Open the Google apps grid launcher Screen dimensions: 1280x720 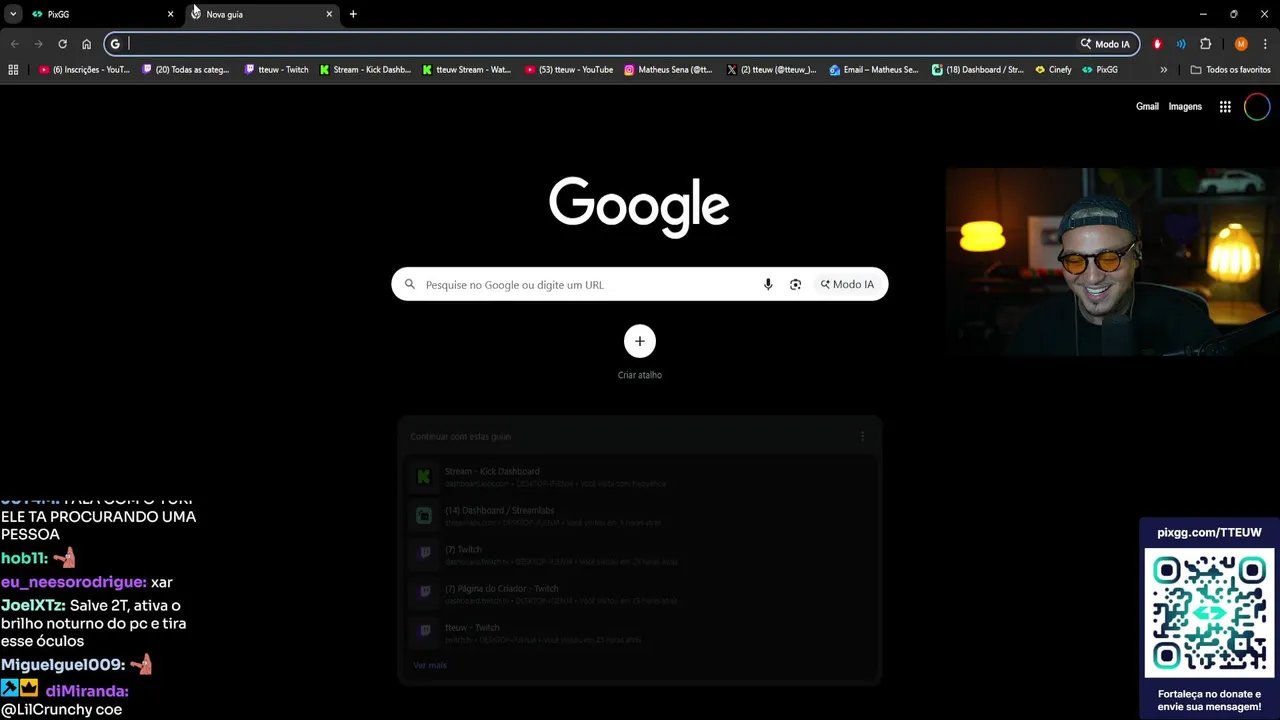pyautogui.click(x=1225, y=107)
